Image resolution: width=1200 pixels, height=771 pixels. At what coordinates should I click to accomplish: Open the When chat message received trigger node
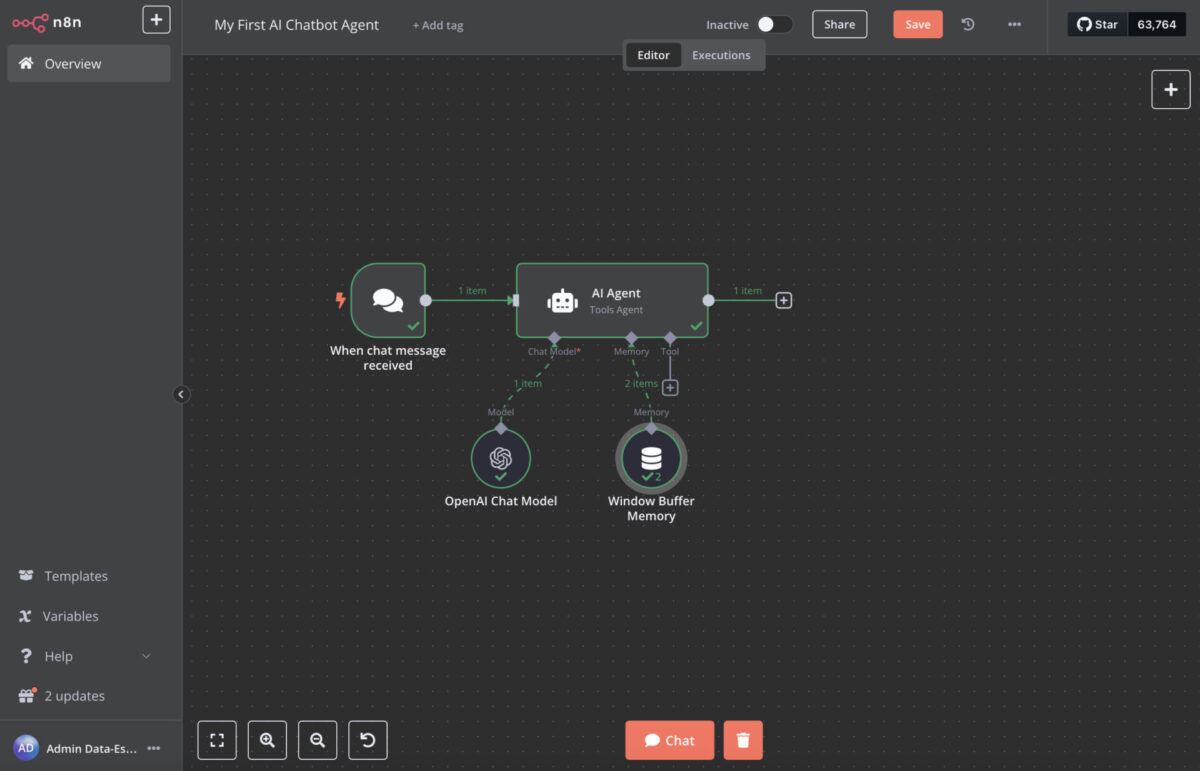389,300
